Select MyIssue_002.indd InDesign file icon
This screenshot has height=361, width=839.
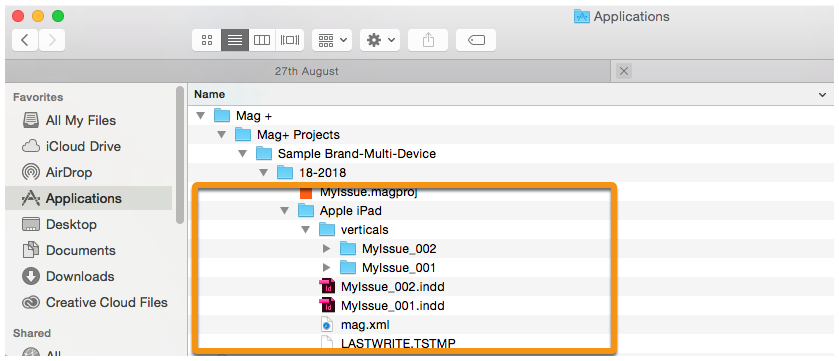tap(327, 287)
